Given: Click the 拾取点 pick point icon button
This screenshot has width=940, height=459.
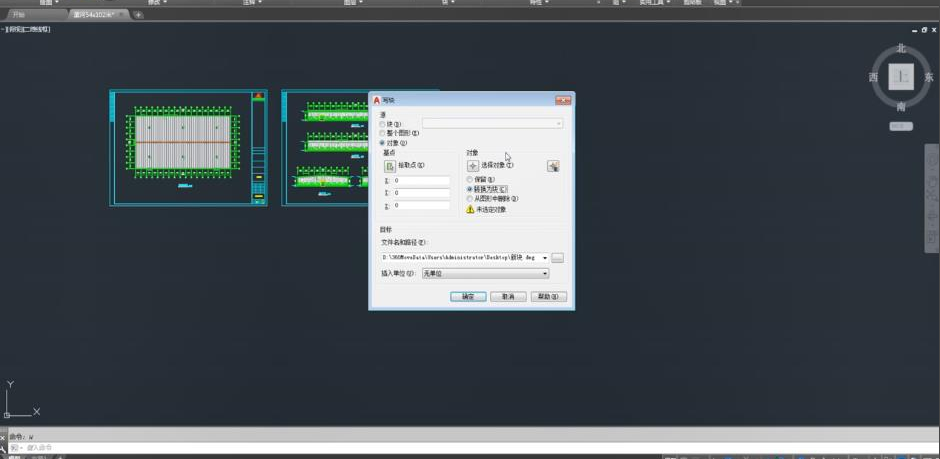Looking at the screenshot, I should tap(390, 166).
